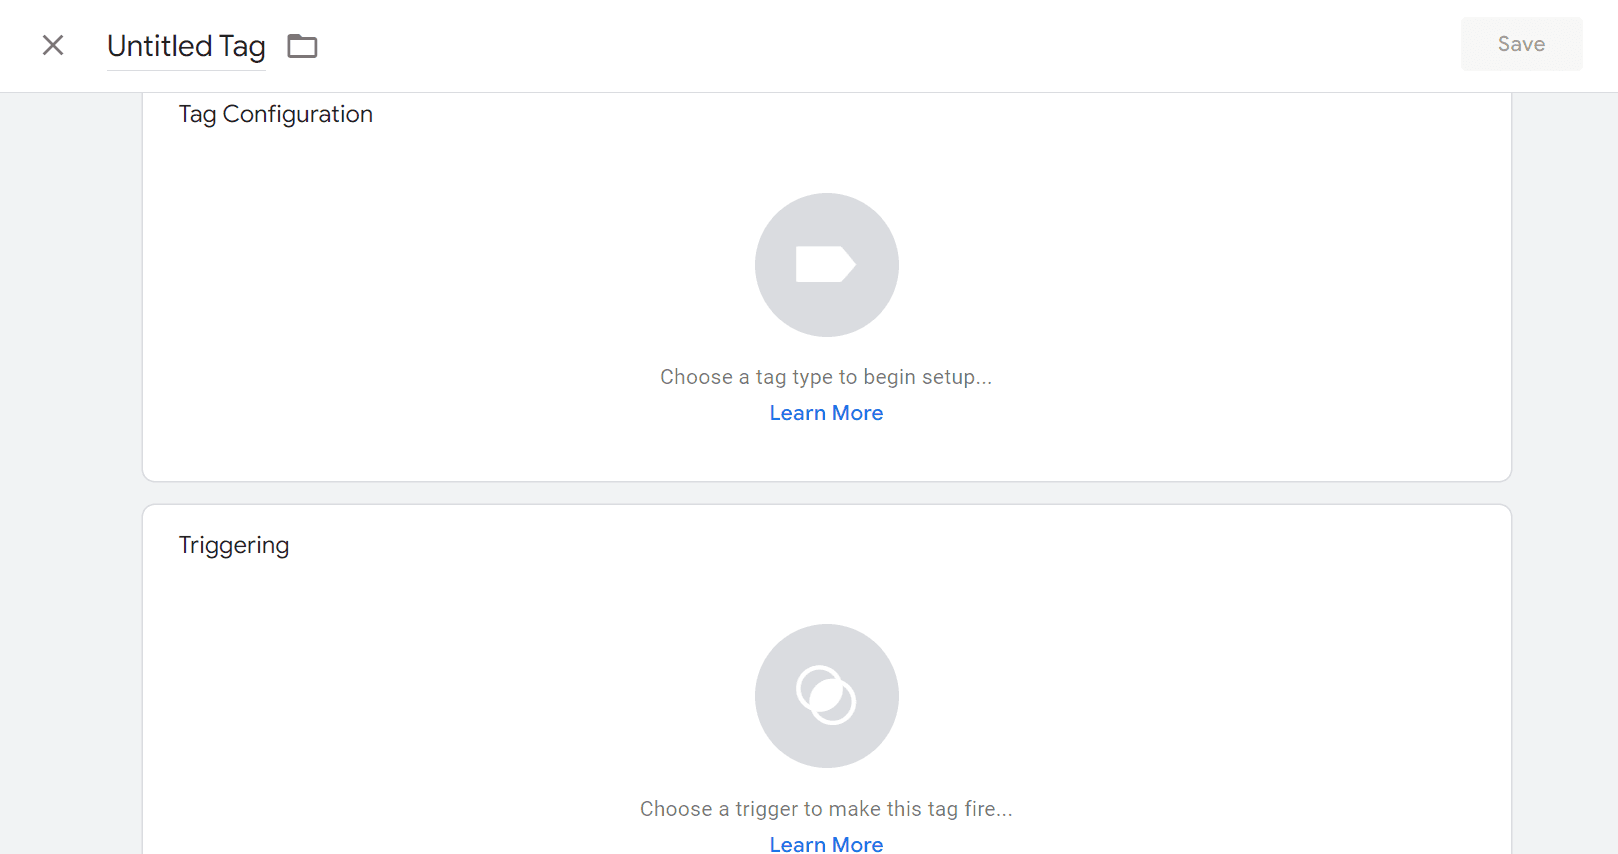This screenshot has width=1618, height=854.
Task: Open the folder picker icon beside Untitled Tag
Action: pos(302,46)
